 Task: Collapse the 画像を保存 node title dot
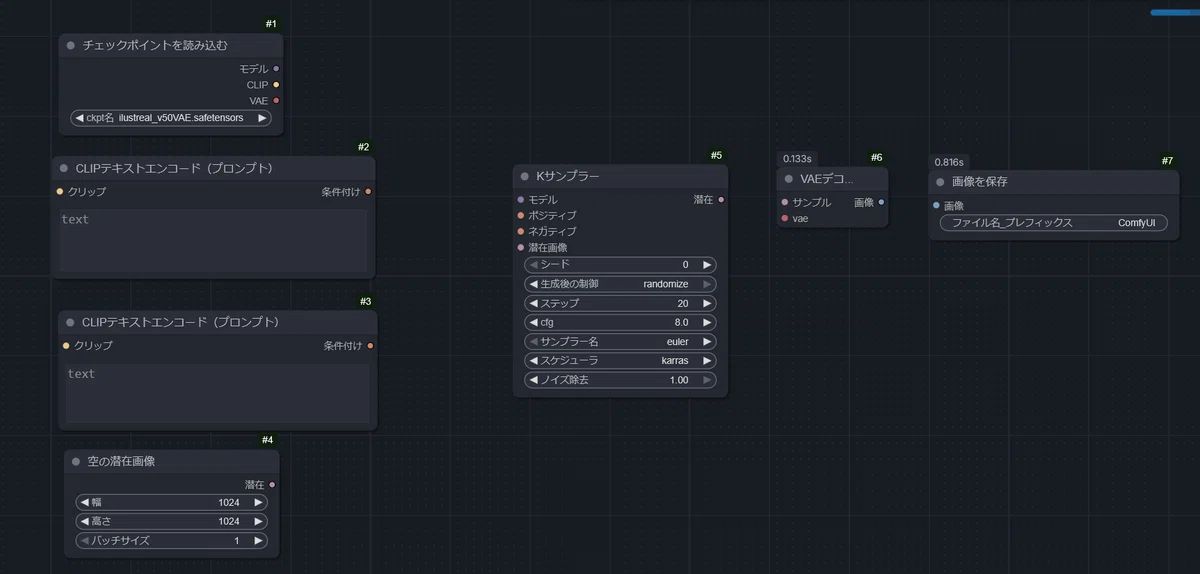(940, 182)
